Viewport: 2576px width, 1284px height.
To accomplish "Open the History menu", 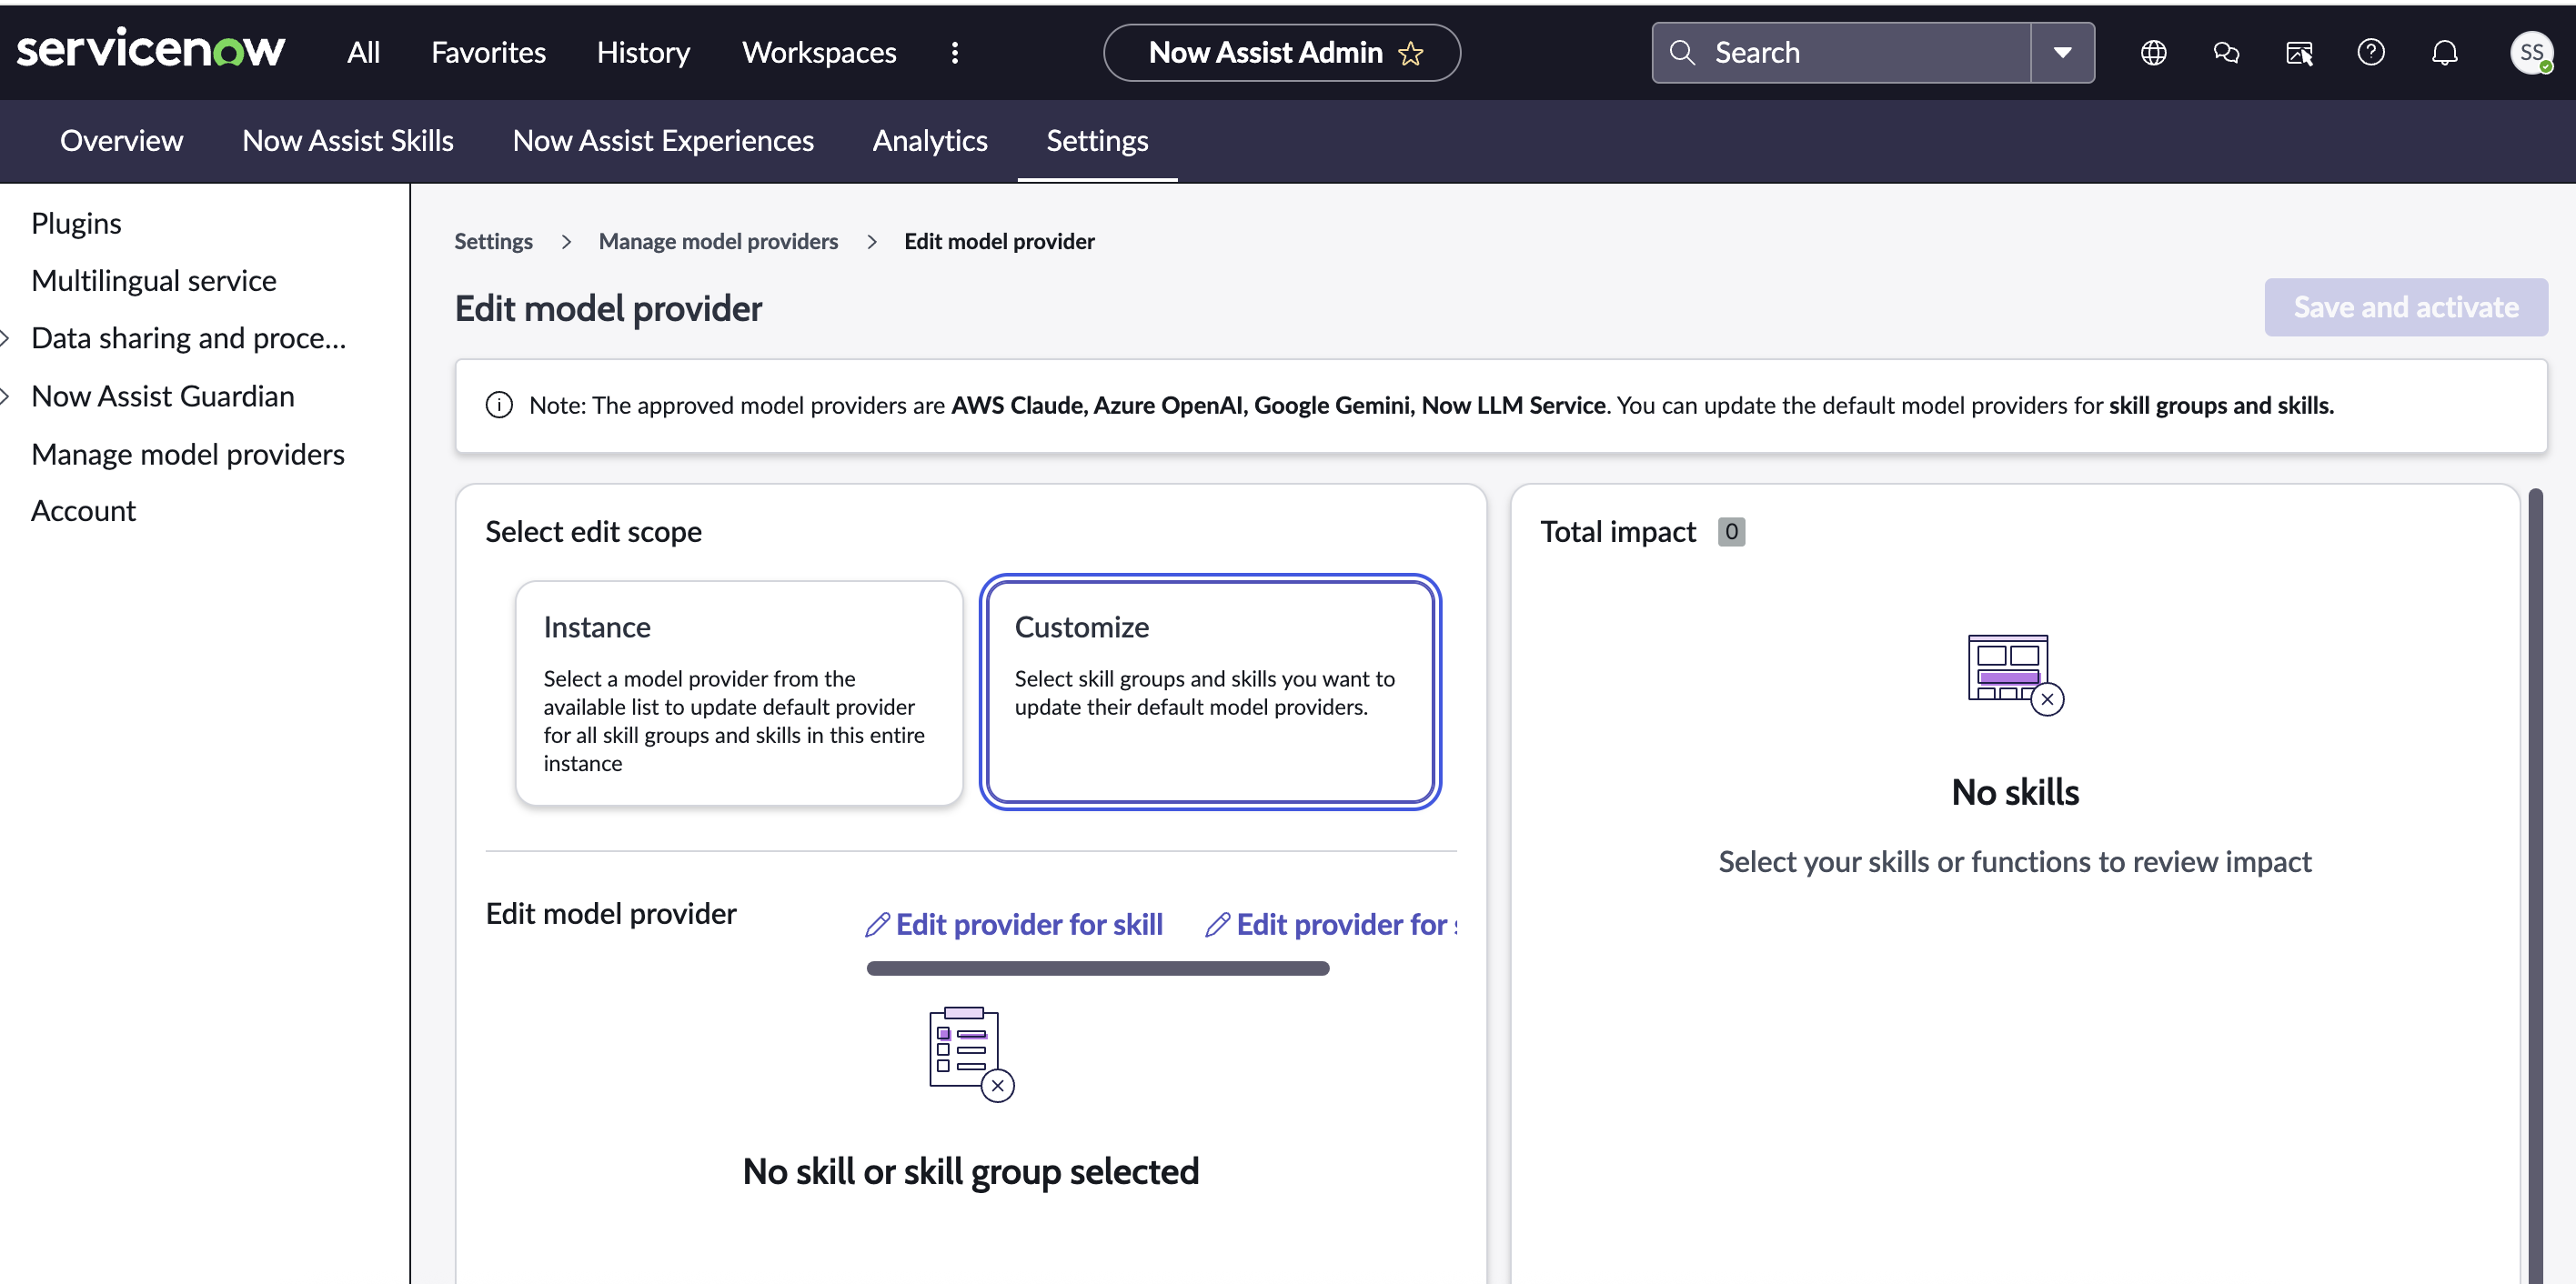I will (x=643, y=53).
